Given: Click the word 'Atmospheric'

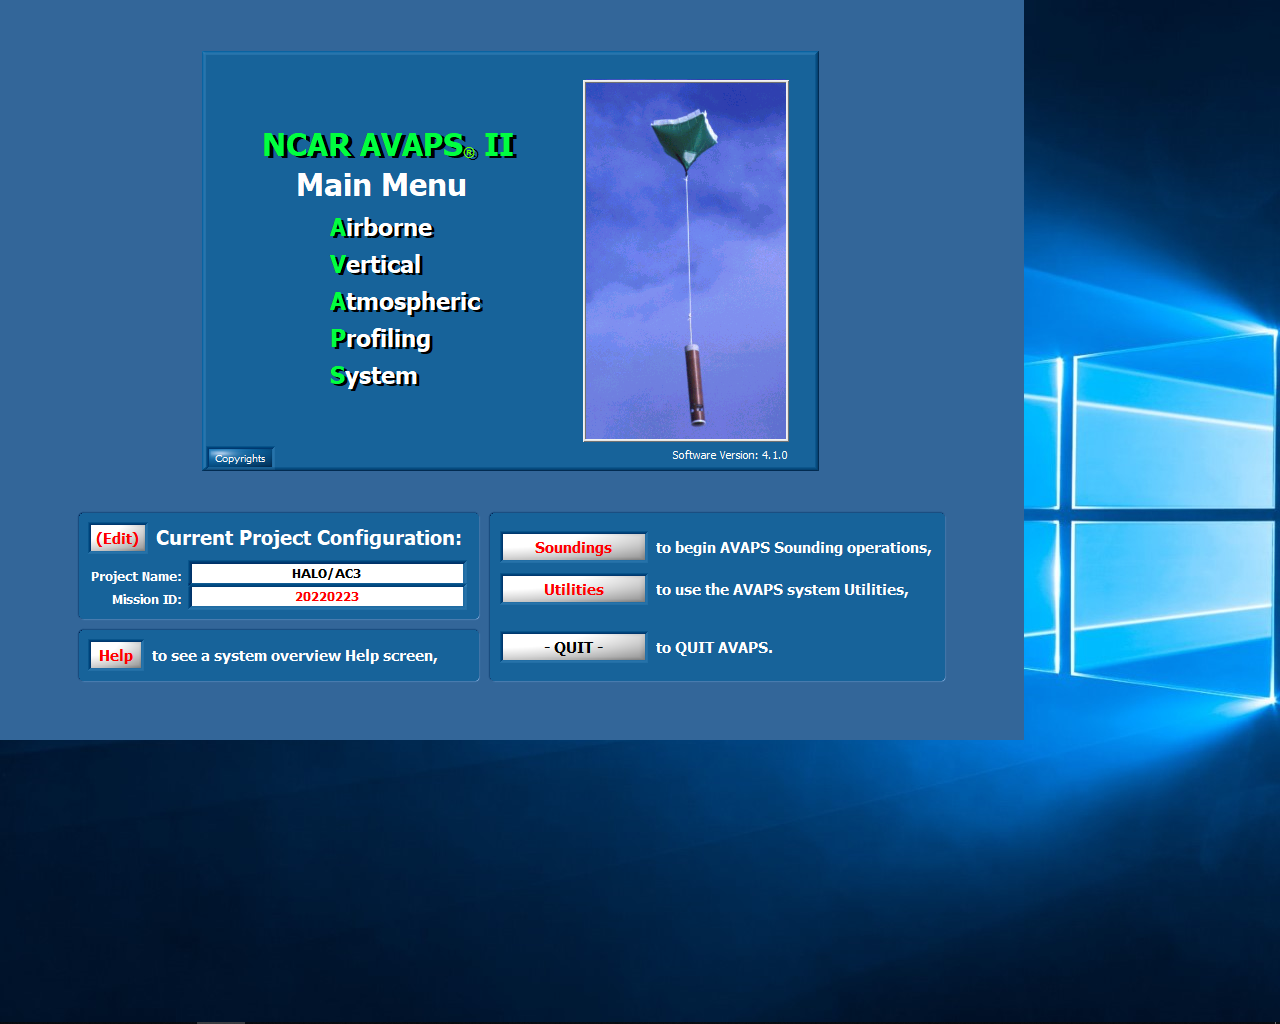Looking at the screenshot, I should tap(405, 302).
